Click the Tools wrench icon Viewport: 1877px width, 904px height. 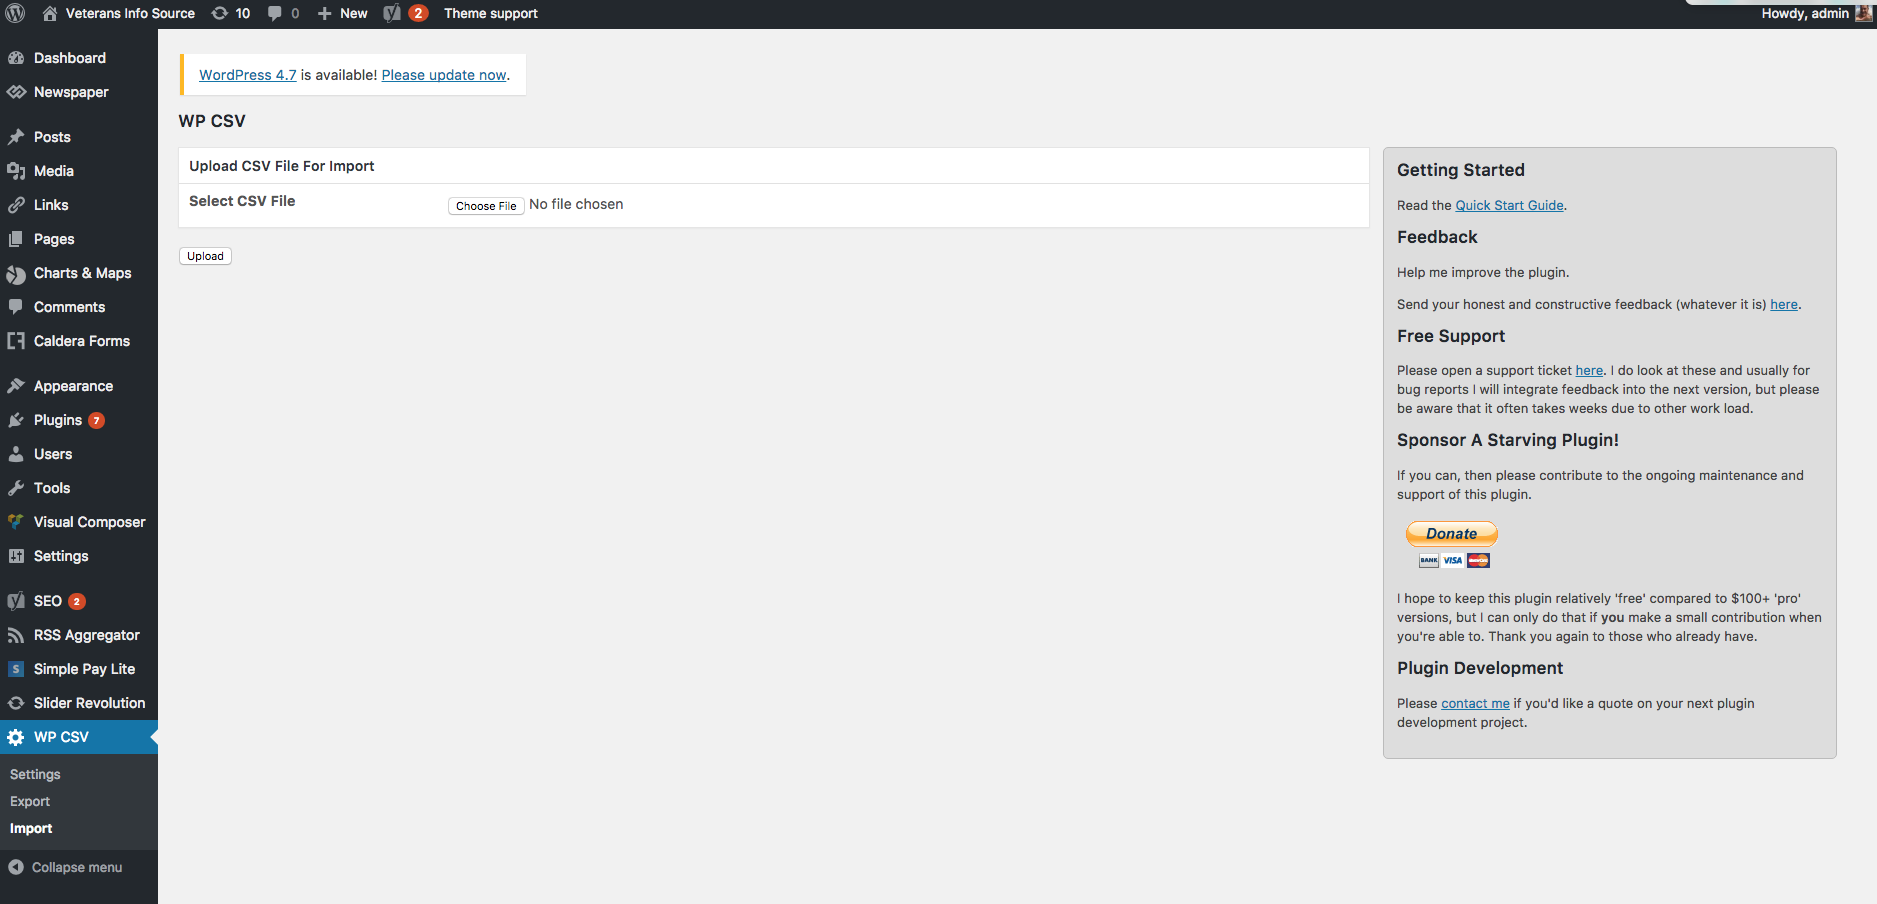pyautogui.click(x=16, y=488)
